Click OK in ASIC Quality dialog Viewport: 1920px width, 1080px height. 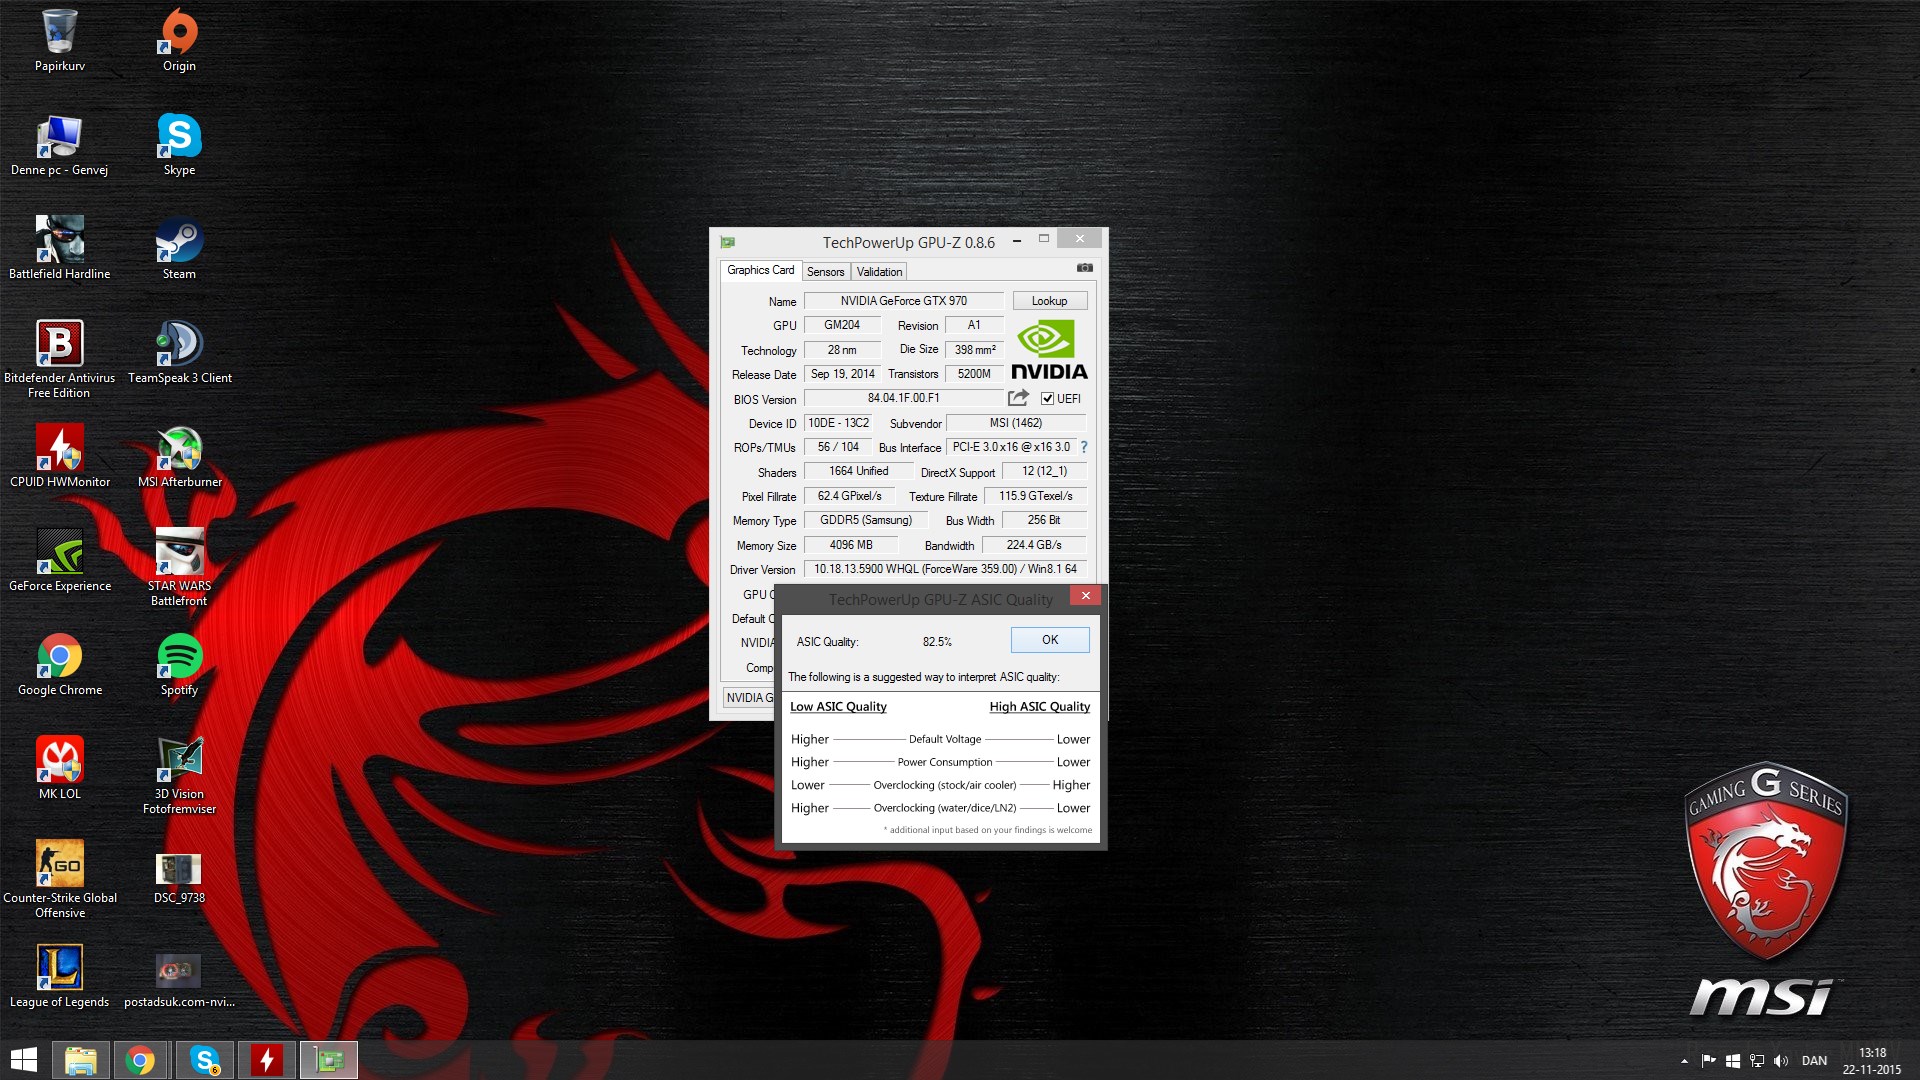(1050, 640)
